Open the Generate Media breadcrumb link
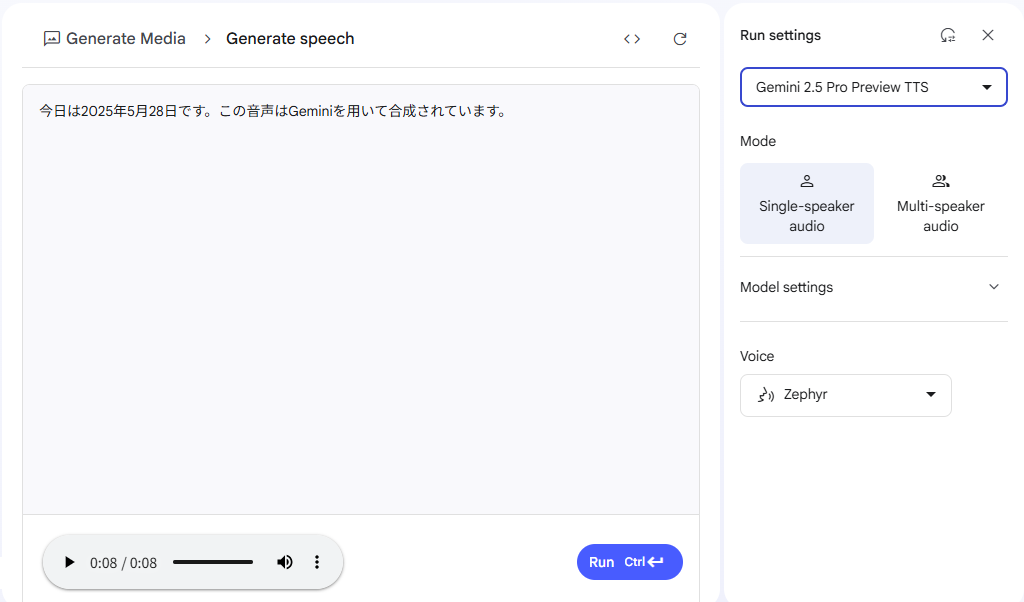This screenshot has height=602, width=1024. click(125, 39)
